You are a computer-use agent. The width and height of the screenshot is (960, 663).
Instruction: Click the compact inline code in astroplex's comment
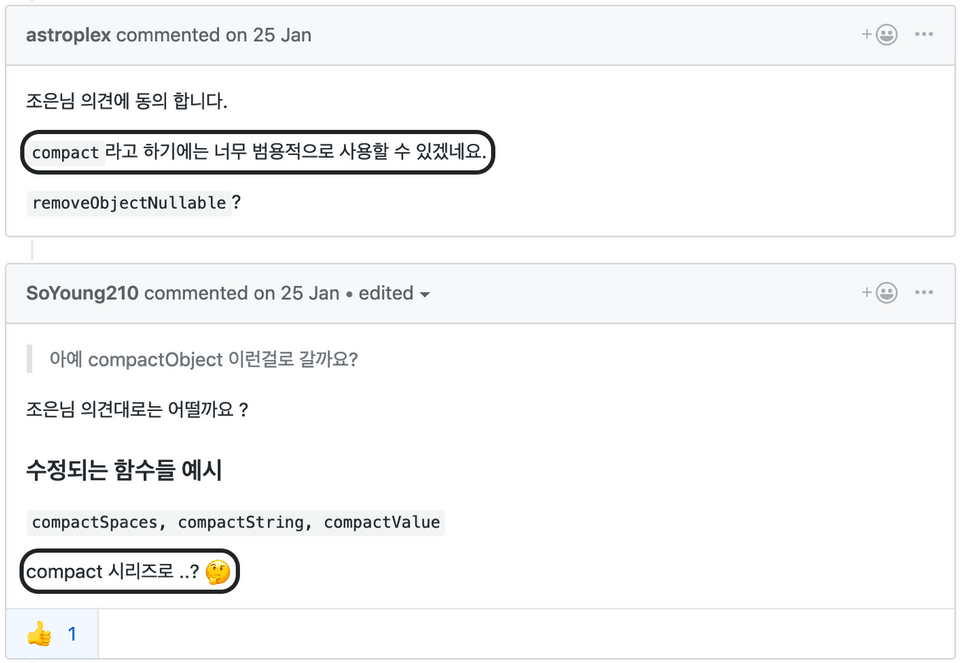point(65,153)
